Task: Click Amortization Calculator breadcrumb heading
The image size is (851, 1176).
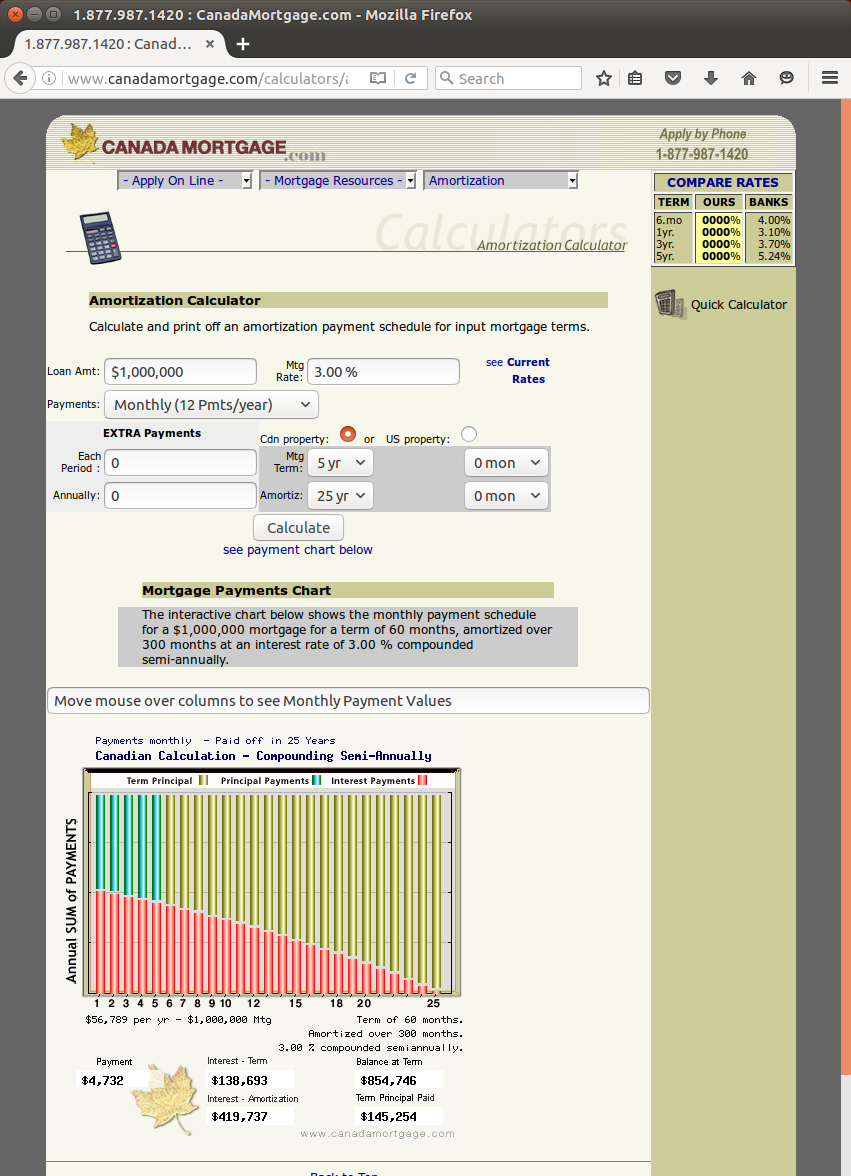Action: 552,245
